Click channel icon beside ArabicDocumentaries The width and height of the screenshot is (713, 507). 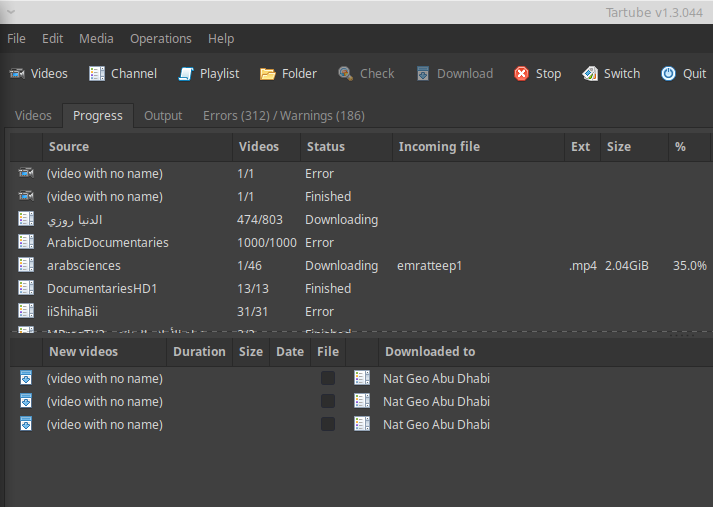26,241
